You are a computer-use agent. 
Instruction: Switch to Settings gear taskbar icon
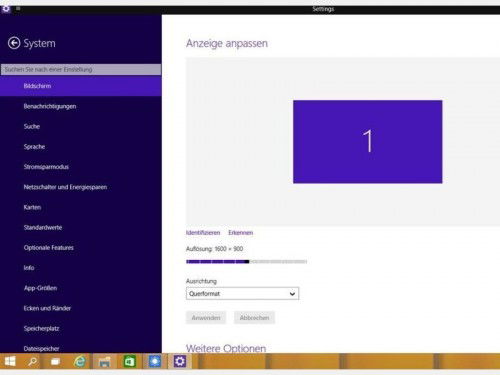coord(180,361)
